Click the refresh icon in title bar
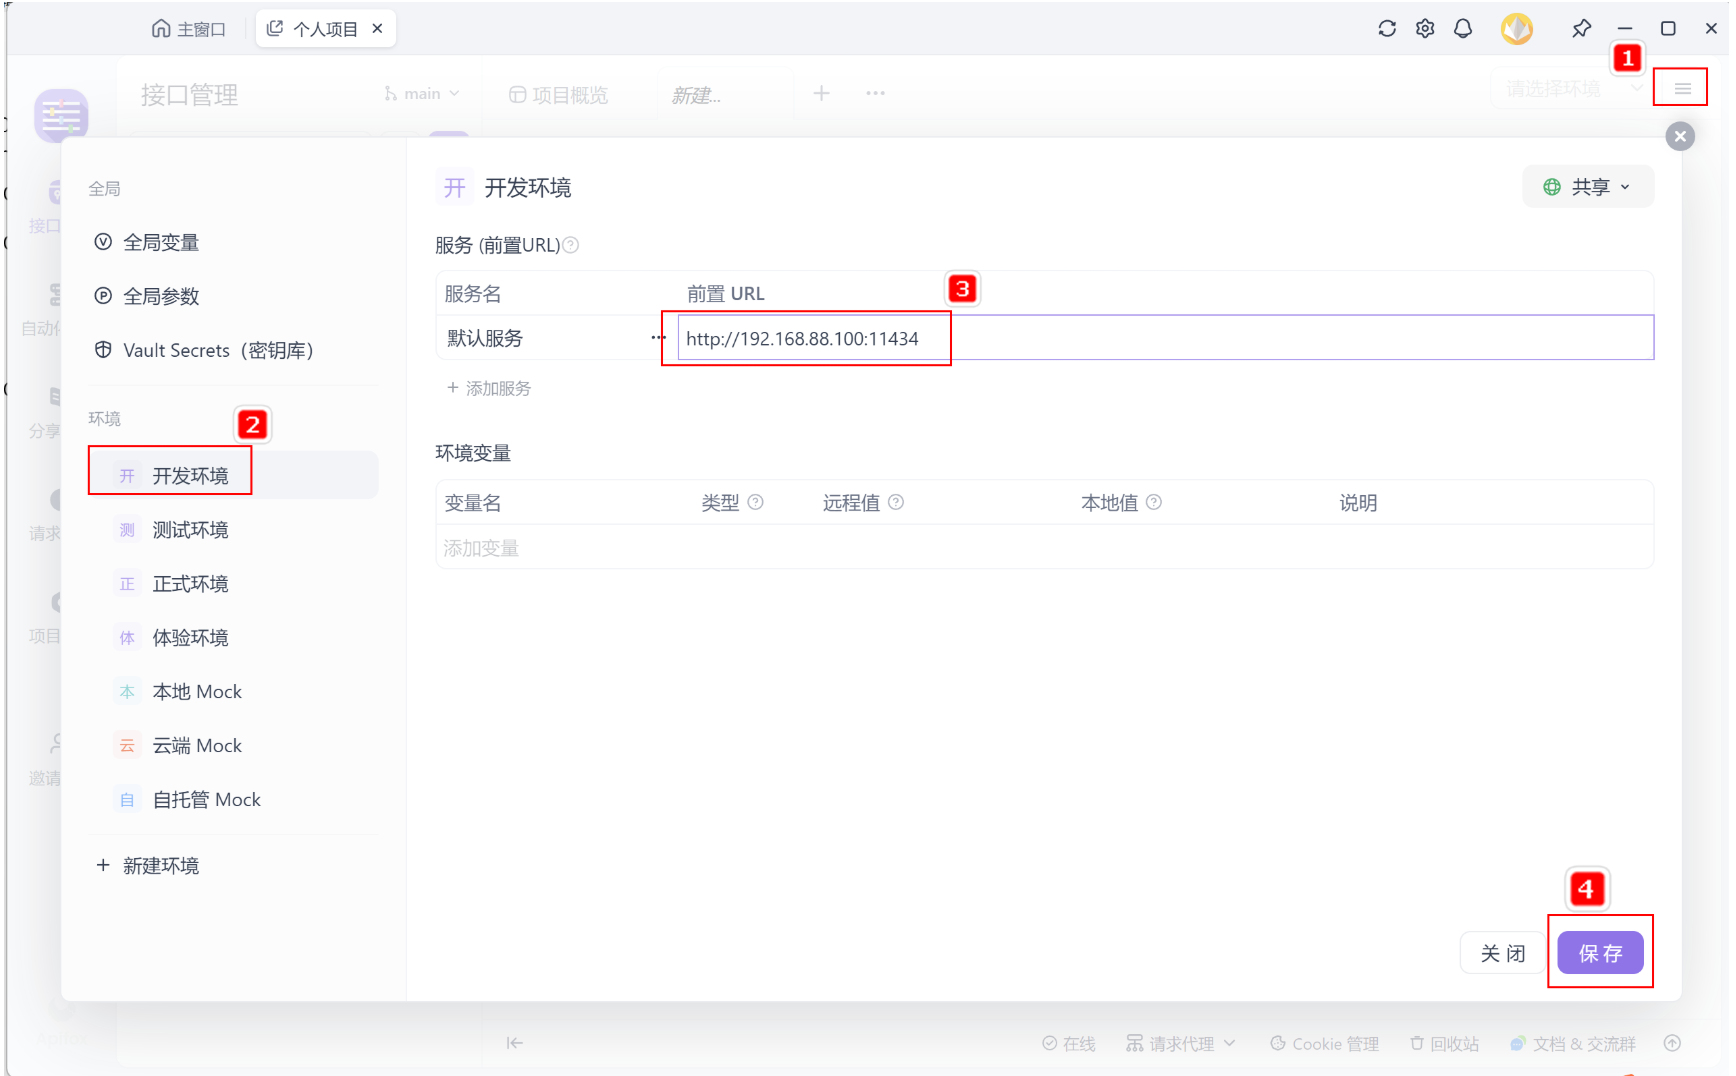Screen dimensions: 1736x1076 coord(1387,29)
